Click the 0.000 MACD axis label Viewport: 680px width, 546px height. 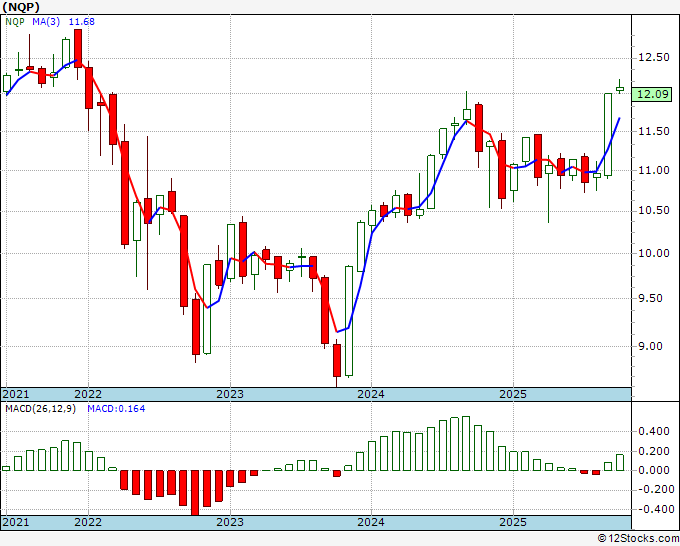654,470
